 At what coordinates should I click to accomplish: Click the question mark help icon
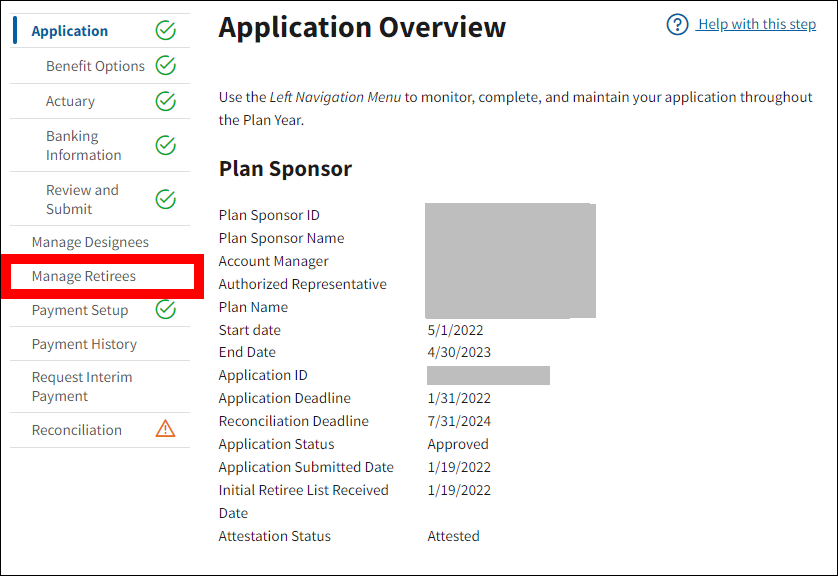point(677,24)
